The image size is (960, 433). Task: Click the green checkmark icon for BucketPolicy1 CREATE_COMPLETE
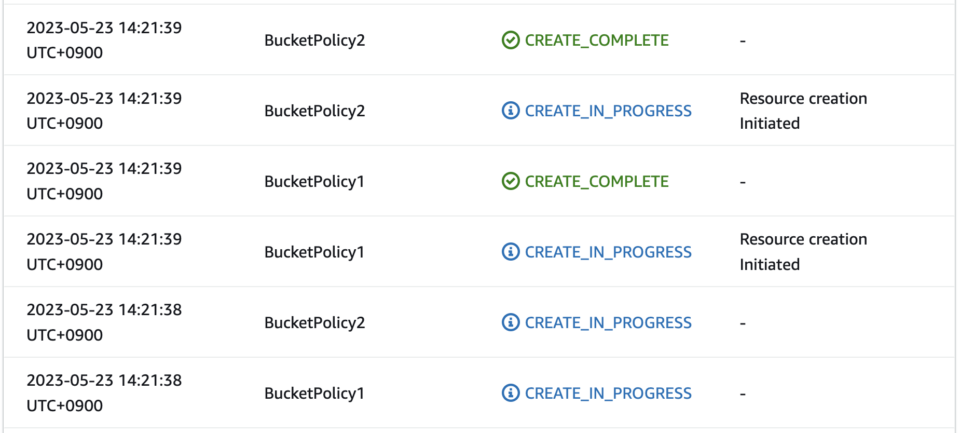[x=511, y=181]
